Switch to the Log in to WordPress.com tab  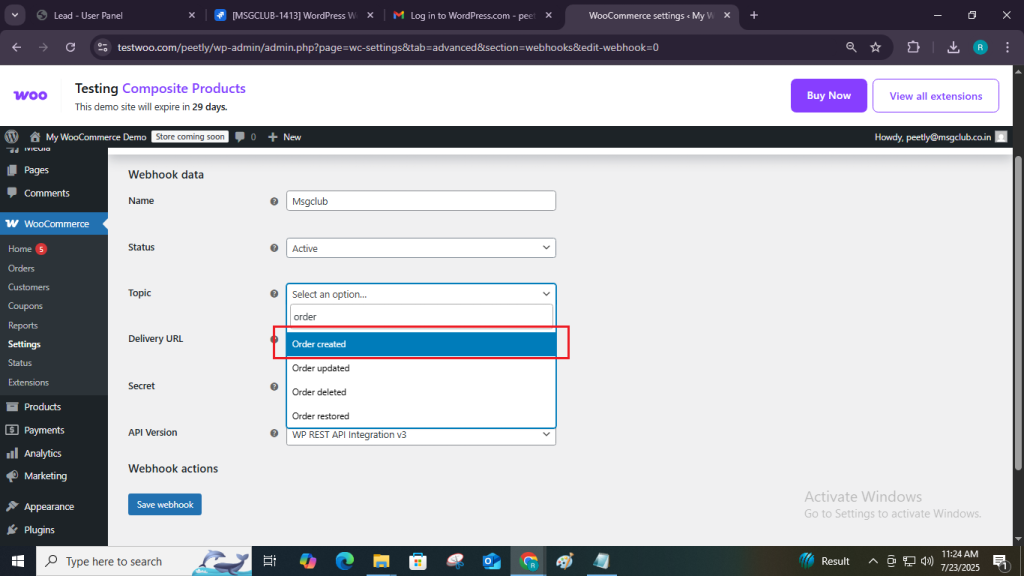473,15
